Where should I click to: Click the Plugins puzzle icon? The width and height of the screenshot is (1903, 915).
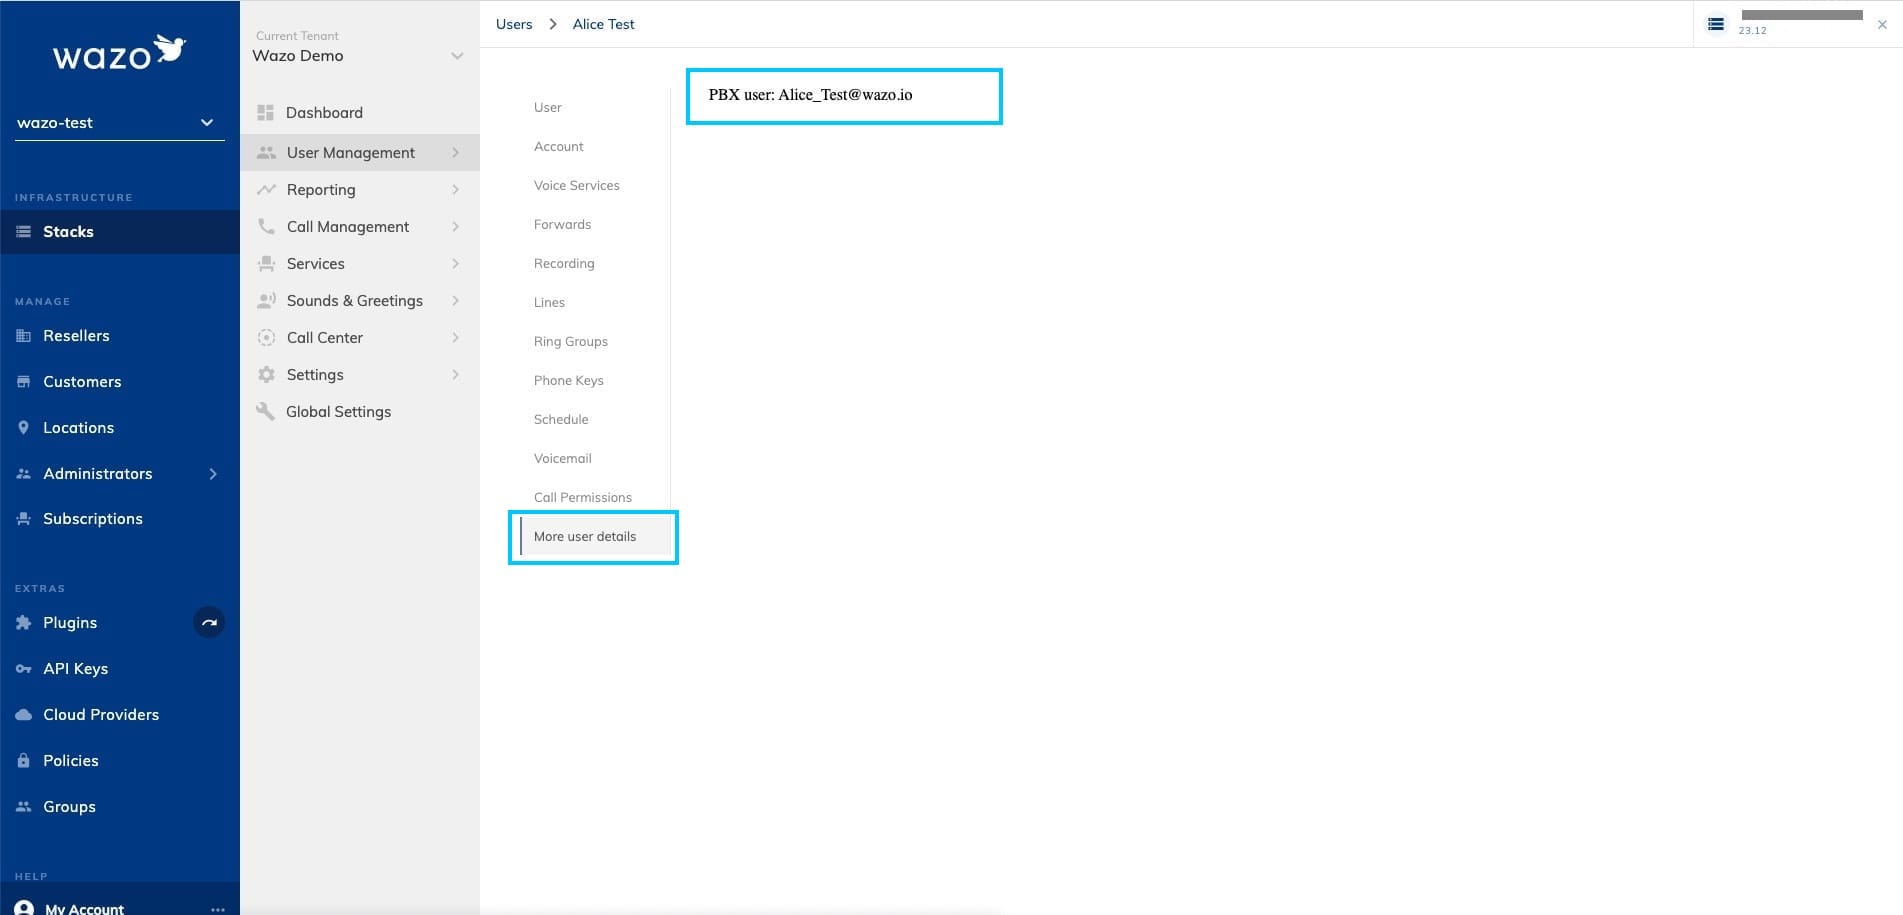(23, 623)
